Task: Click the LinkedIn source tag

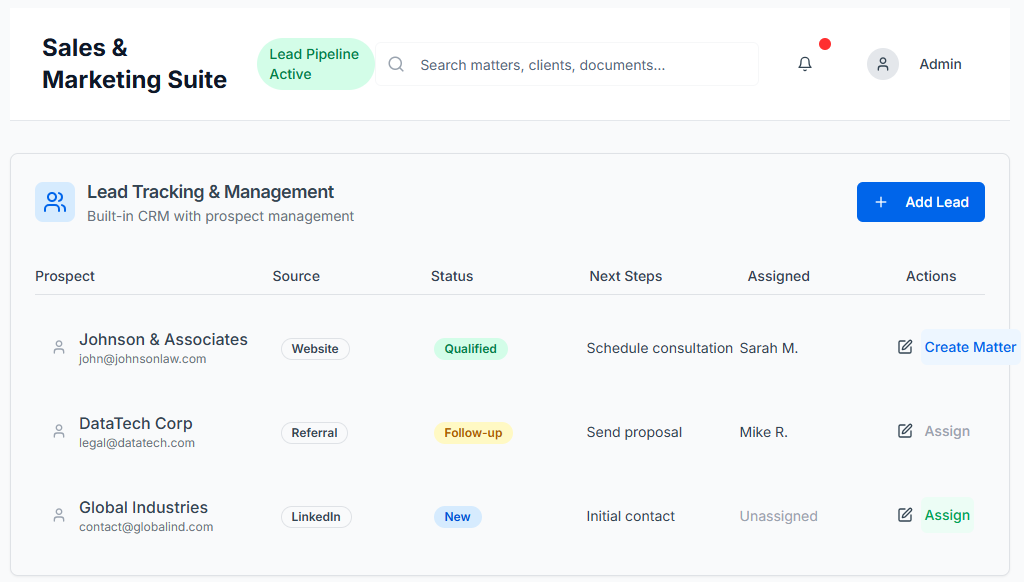Action: pos(316,517)
